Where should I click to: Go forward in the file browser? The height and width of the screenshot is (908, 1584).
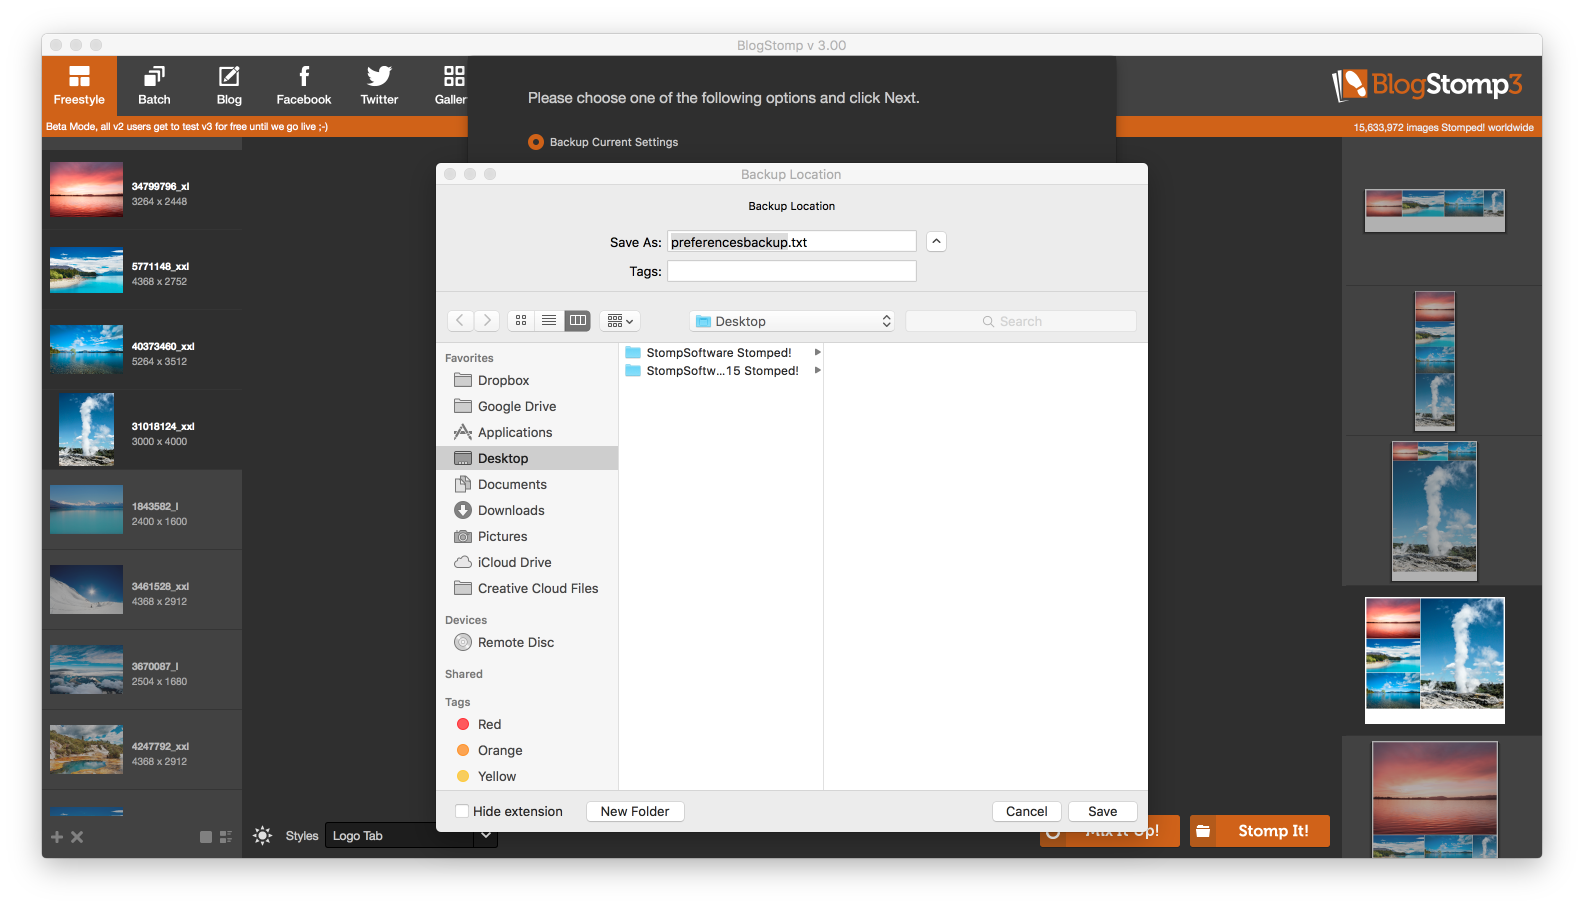point(487,321)
